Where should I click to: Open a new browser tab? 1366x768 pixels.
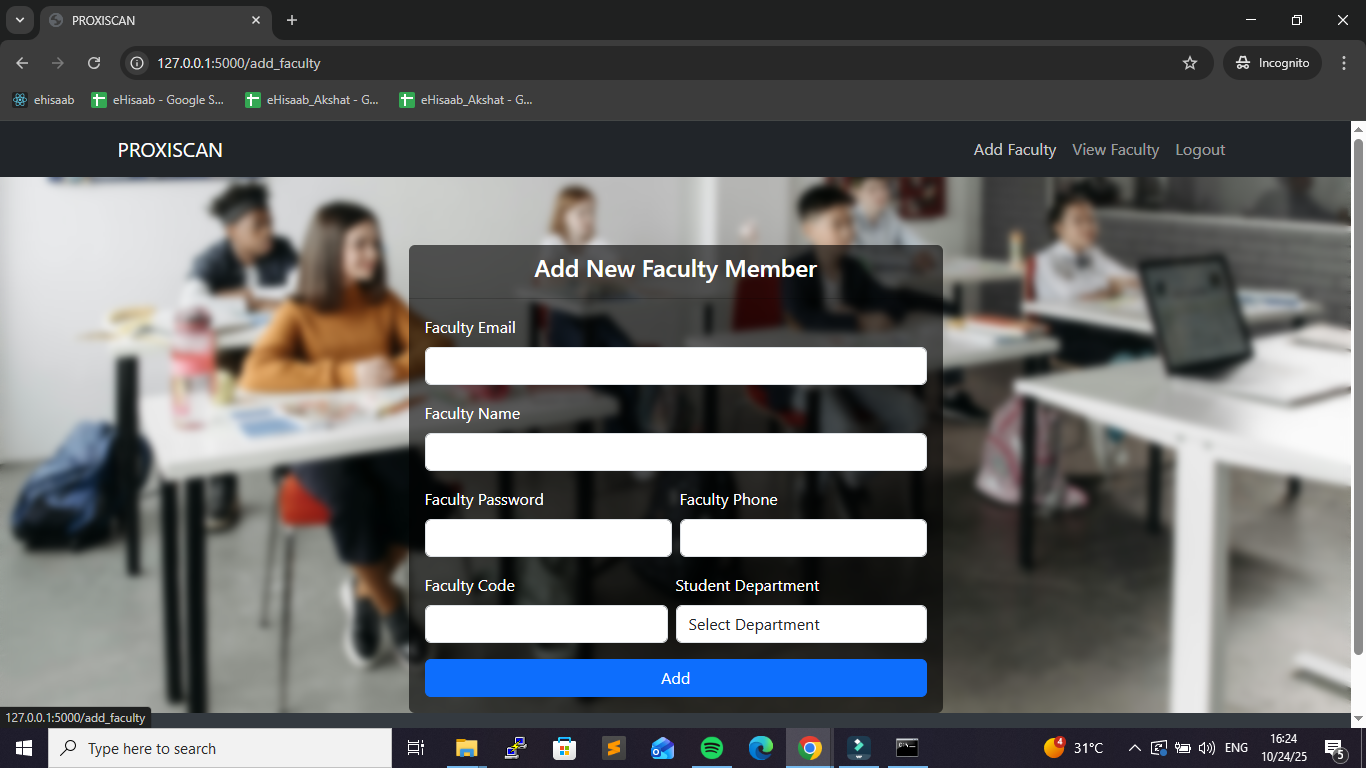coord(292,20)
